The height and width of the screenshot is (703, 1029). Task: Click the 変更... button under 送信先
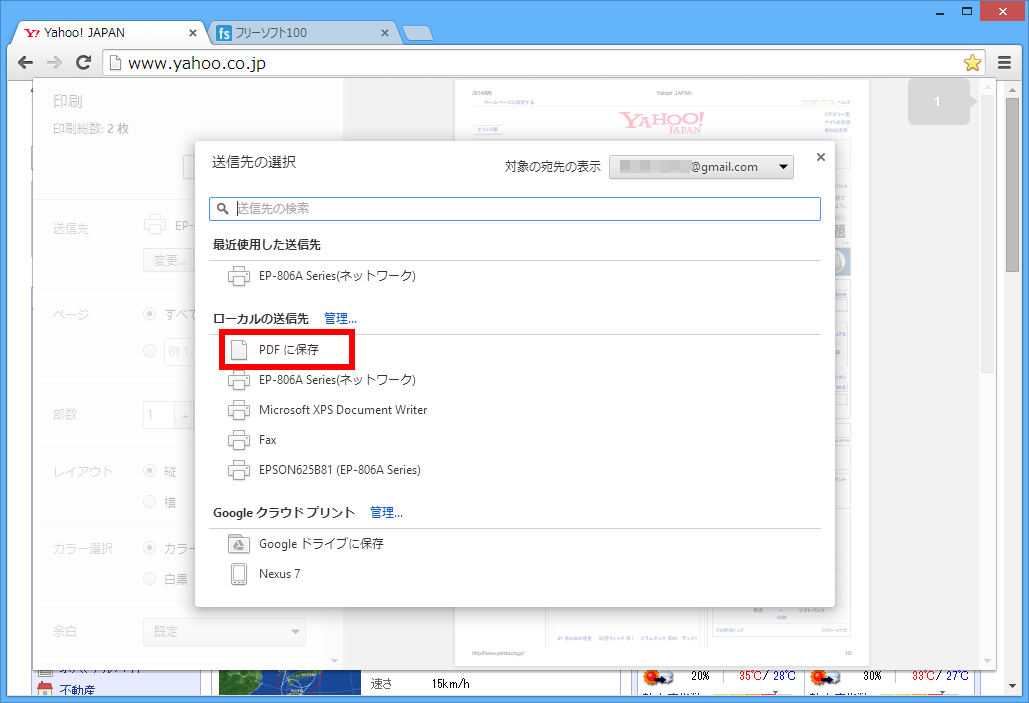(169, 261)
